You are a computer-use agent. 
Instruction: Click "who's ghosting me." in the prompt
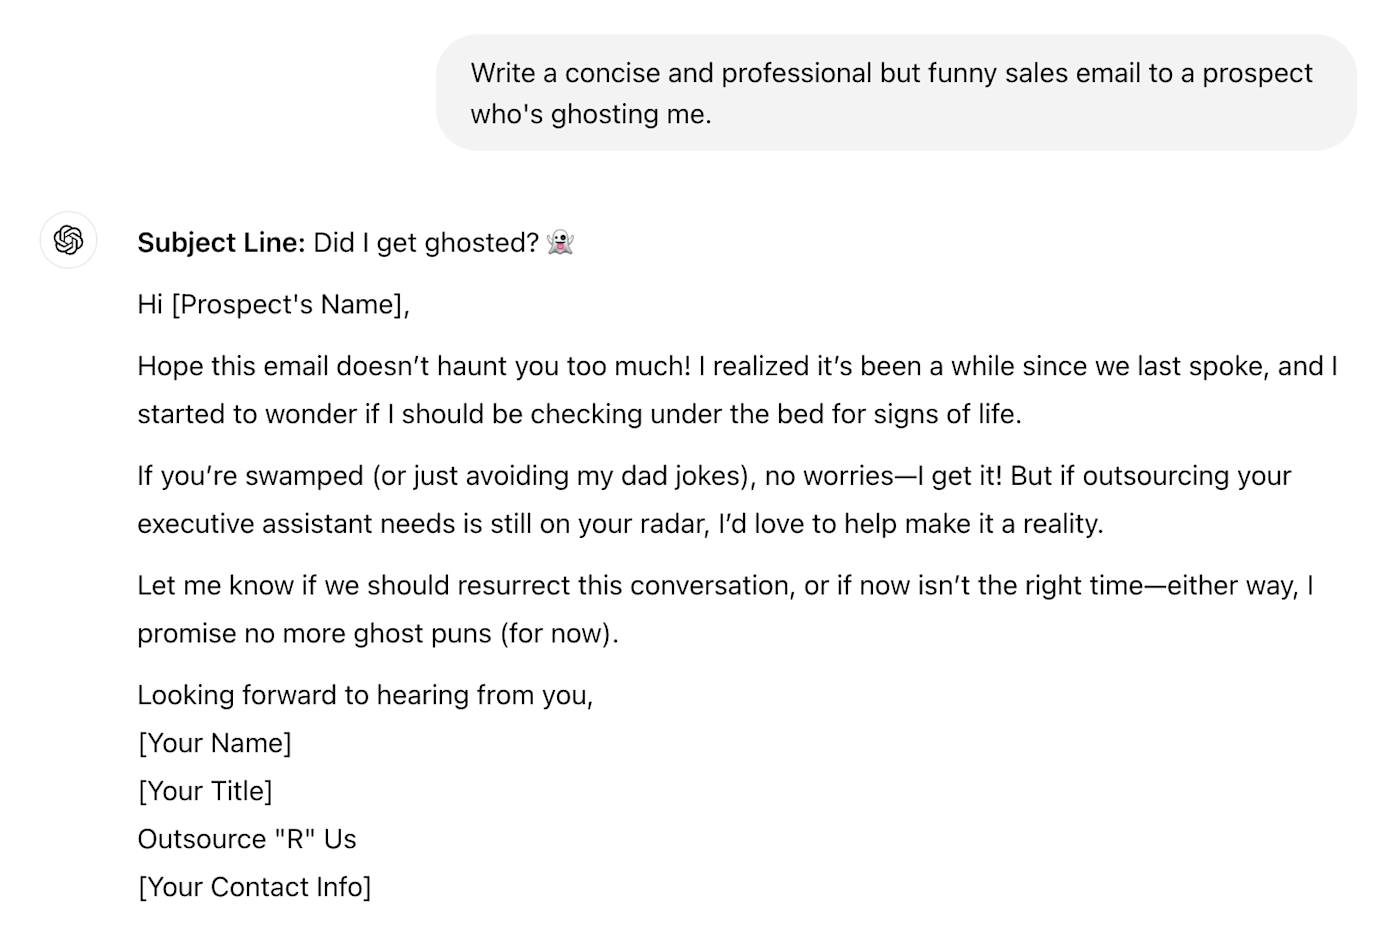[x=591, y=114]
